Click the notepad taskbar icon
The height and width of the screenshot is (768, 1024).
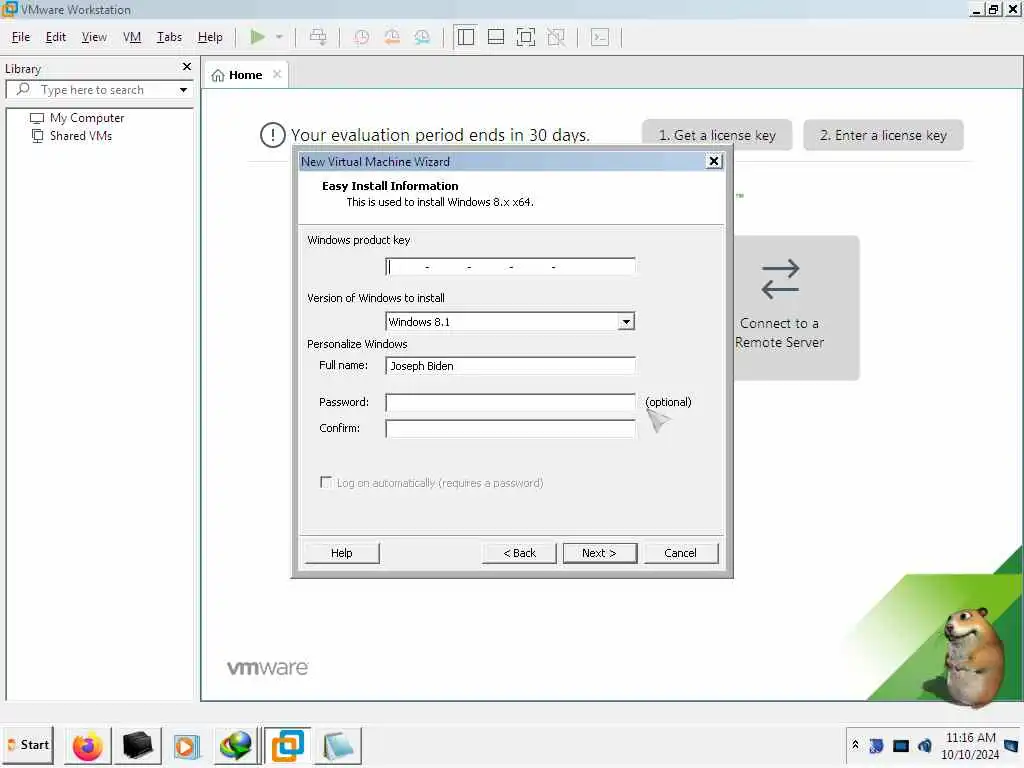pos(338,746)
